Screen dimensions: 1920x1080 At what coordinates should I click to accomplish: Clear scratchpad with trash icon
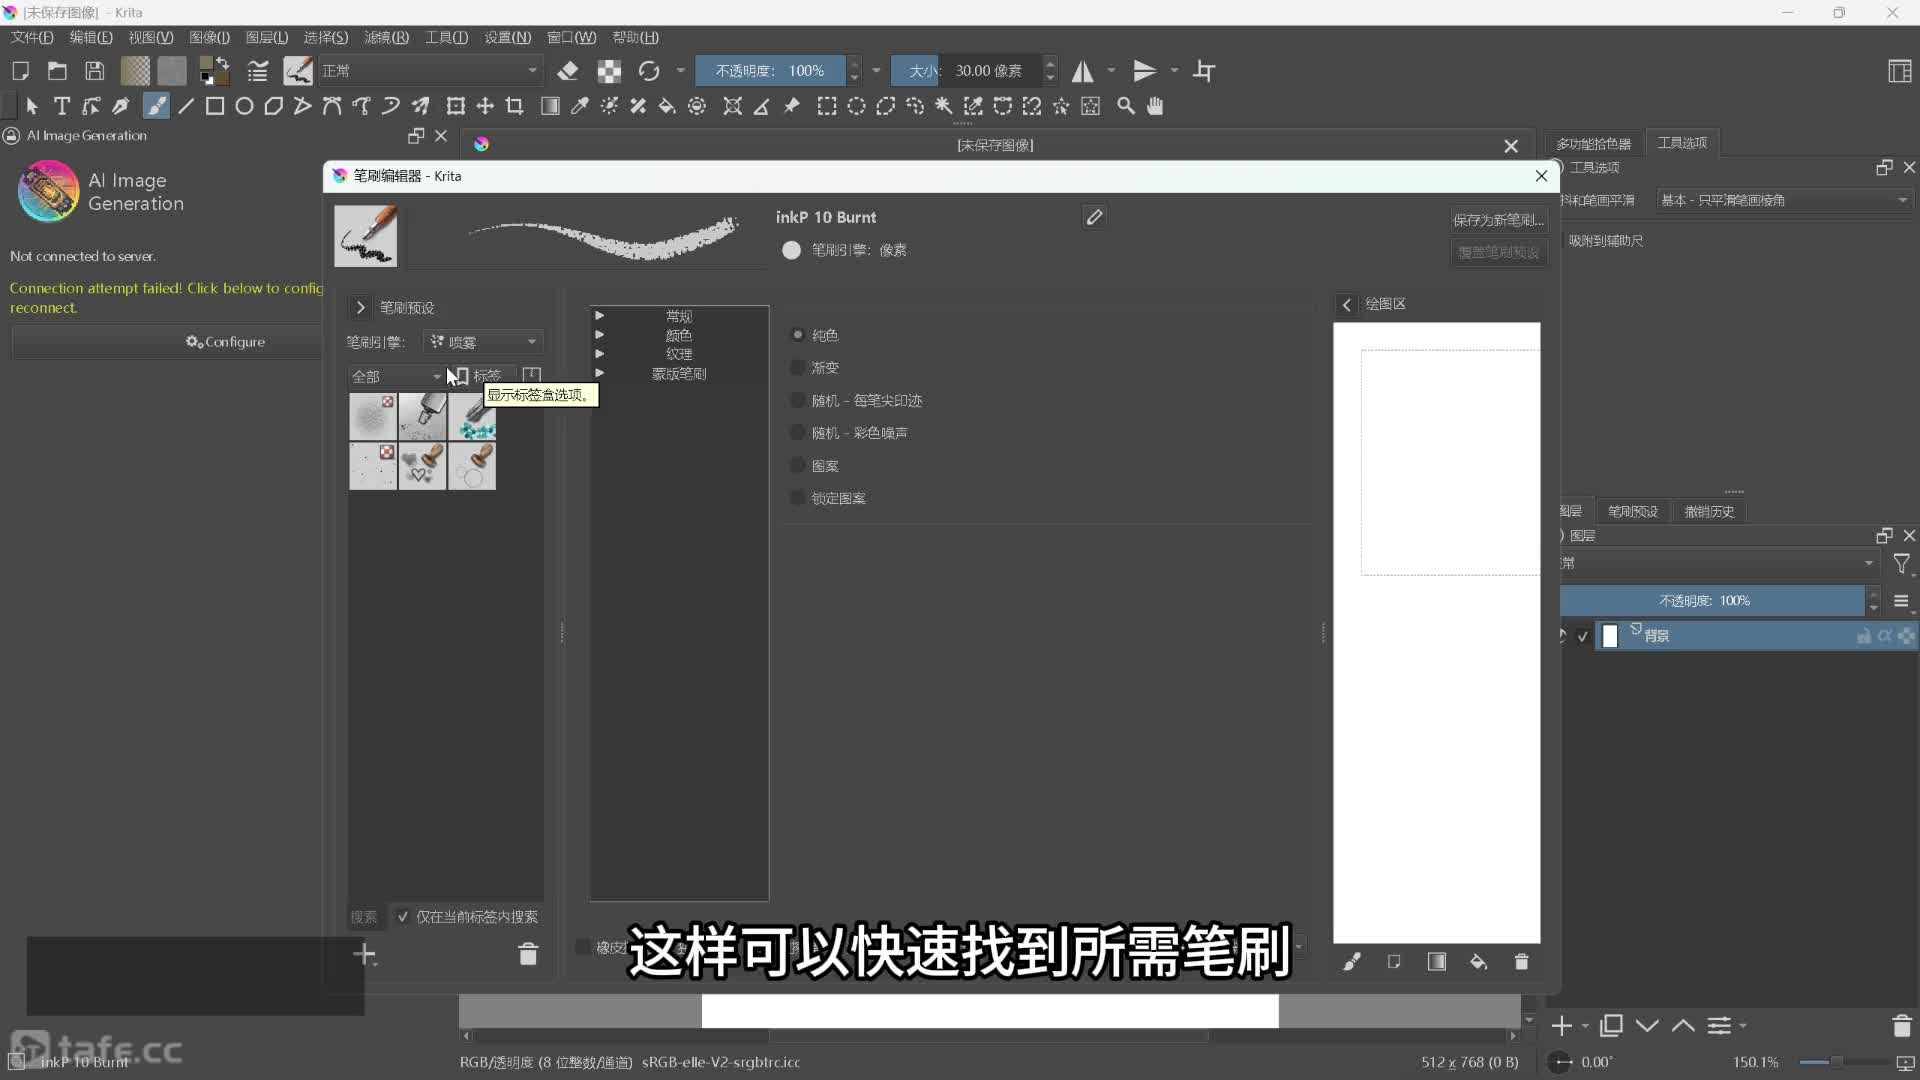(x=1521, y=962)
